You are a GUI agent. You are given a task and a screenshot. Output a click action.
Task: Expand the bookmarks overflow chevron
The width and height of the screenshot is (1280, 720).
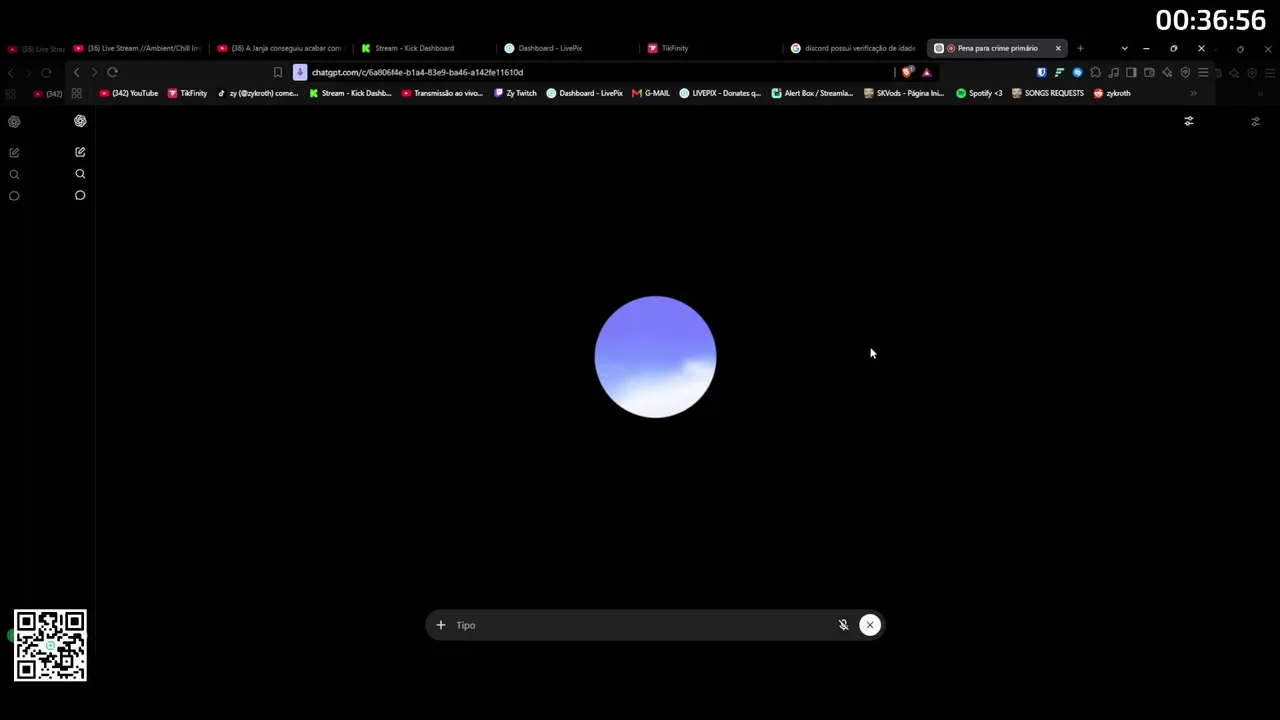click(1193, 93)
